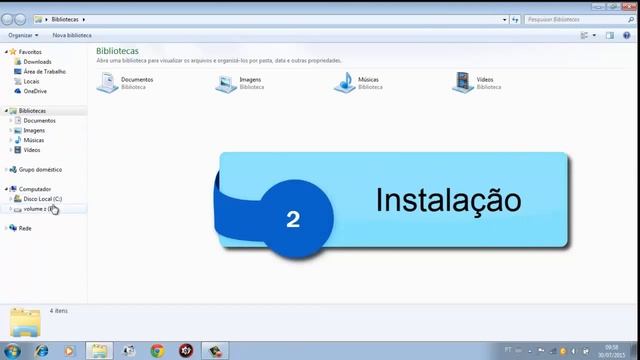Open the taskbar clock and date
This screenshot has width=640, height=360.
[x=611, y=351]
